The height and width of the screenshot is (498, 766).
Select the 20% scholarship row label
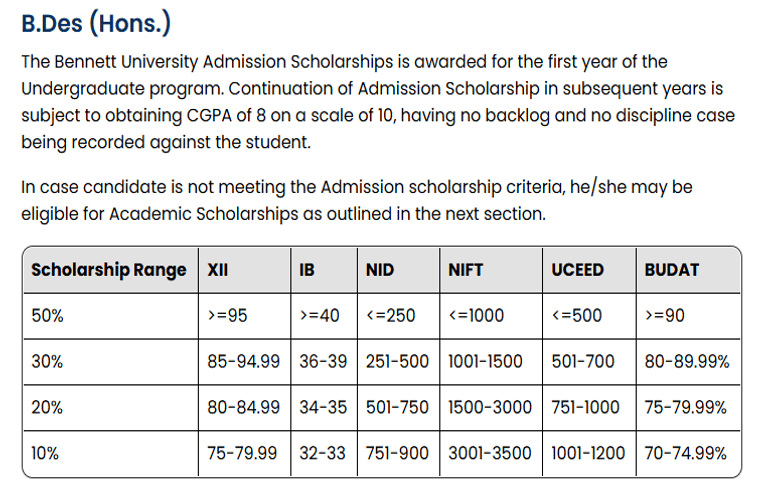pos(46,407)
